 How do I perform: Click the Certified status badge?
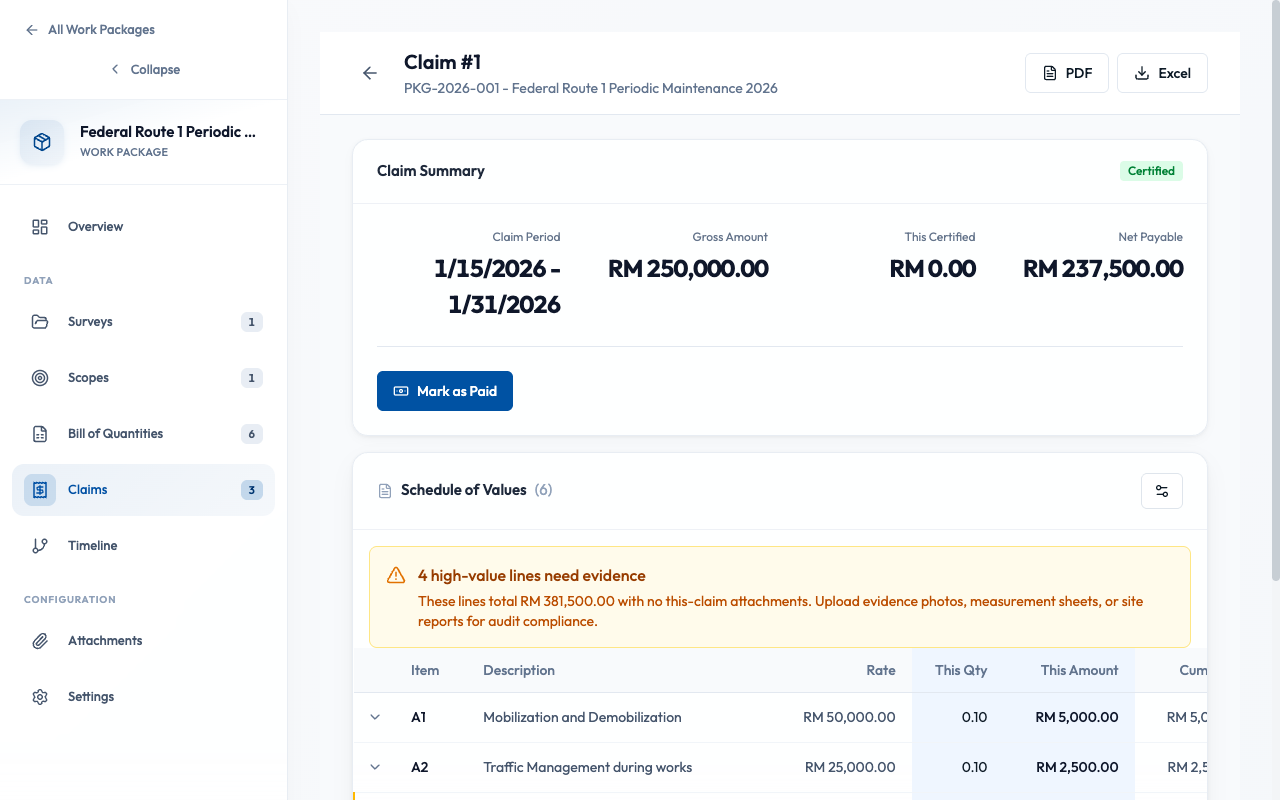tap(1151, 171)
